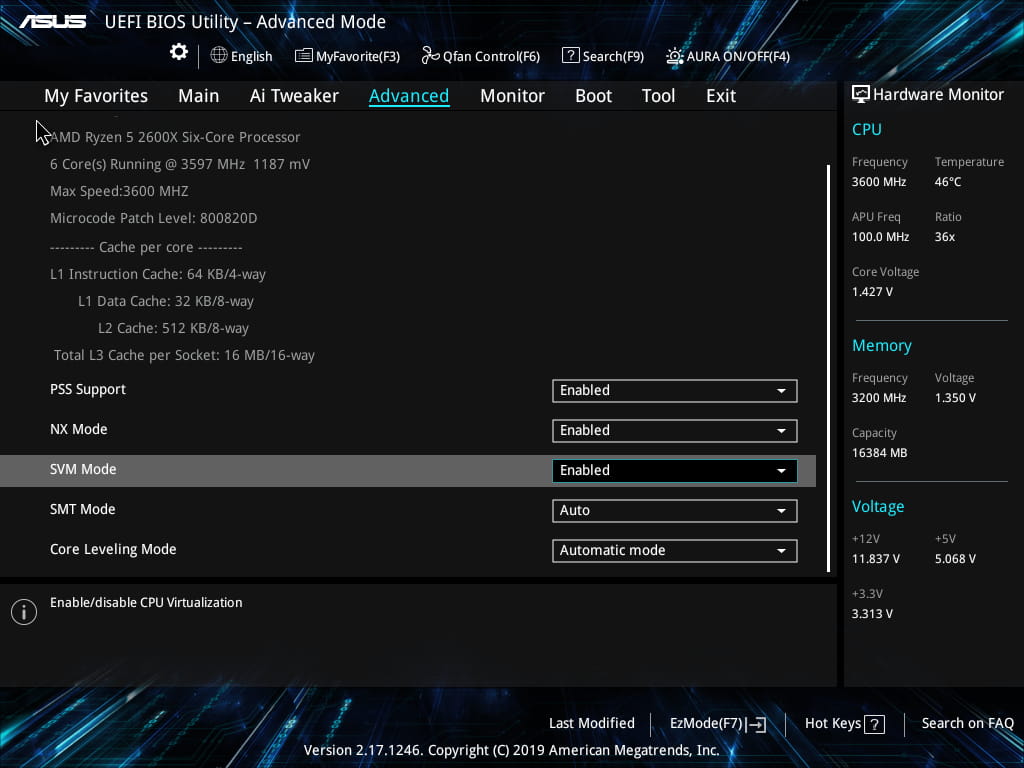Screen dimensions: 1024x768
Task: Click Enable/disable CPU Virtualization help text
Action: coord(146,603)
